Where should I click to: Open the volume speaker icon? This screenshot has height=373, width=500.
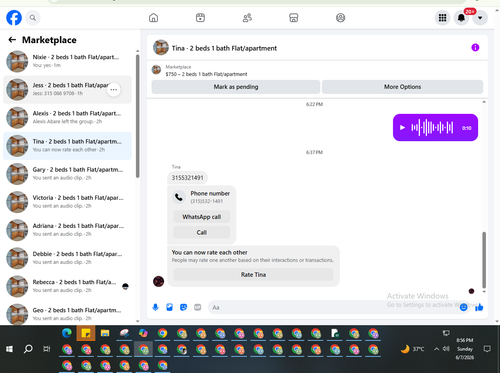[x=446, y=349]
